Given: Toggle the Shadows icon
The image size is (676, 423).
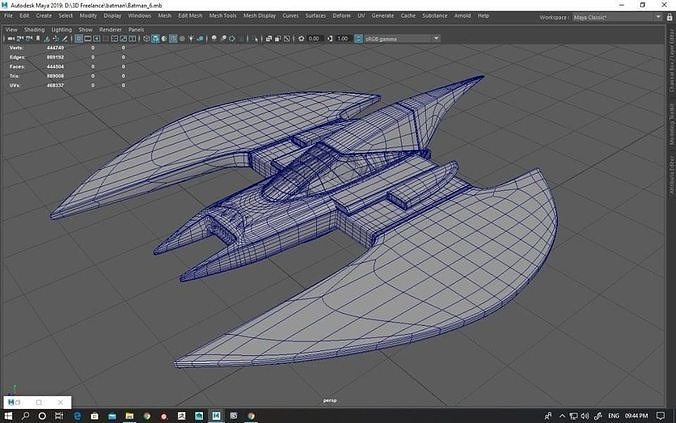Looking at the screenshot, I should coord(200,38).
